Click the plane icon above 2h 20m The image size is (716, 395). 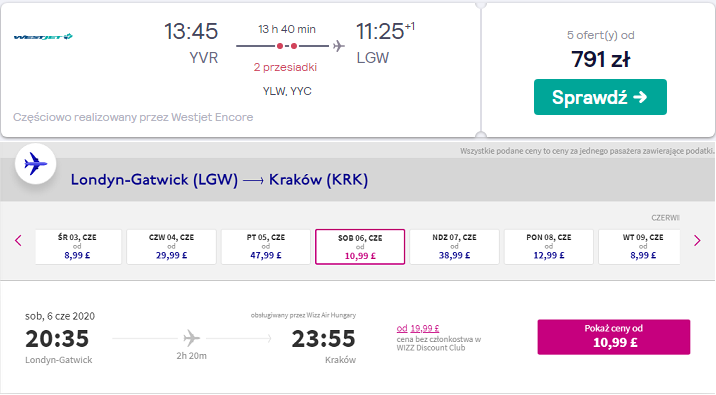[192, 338]
